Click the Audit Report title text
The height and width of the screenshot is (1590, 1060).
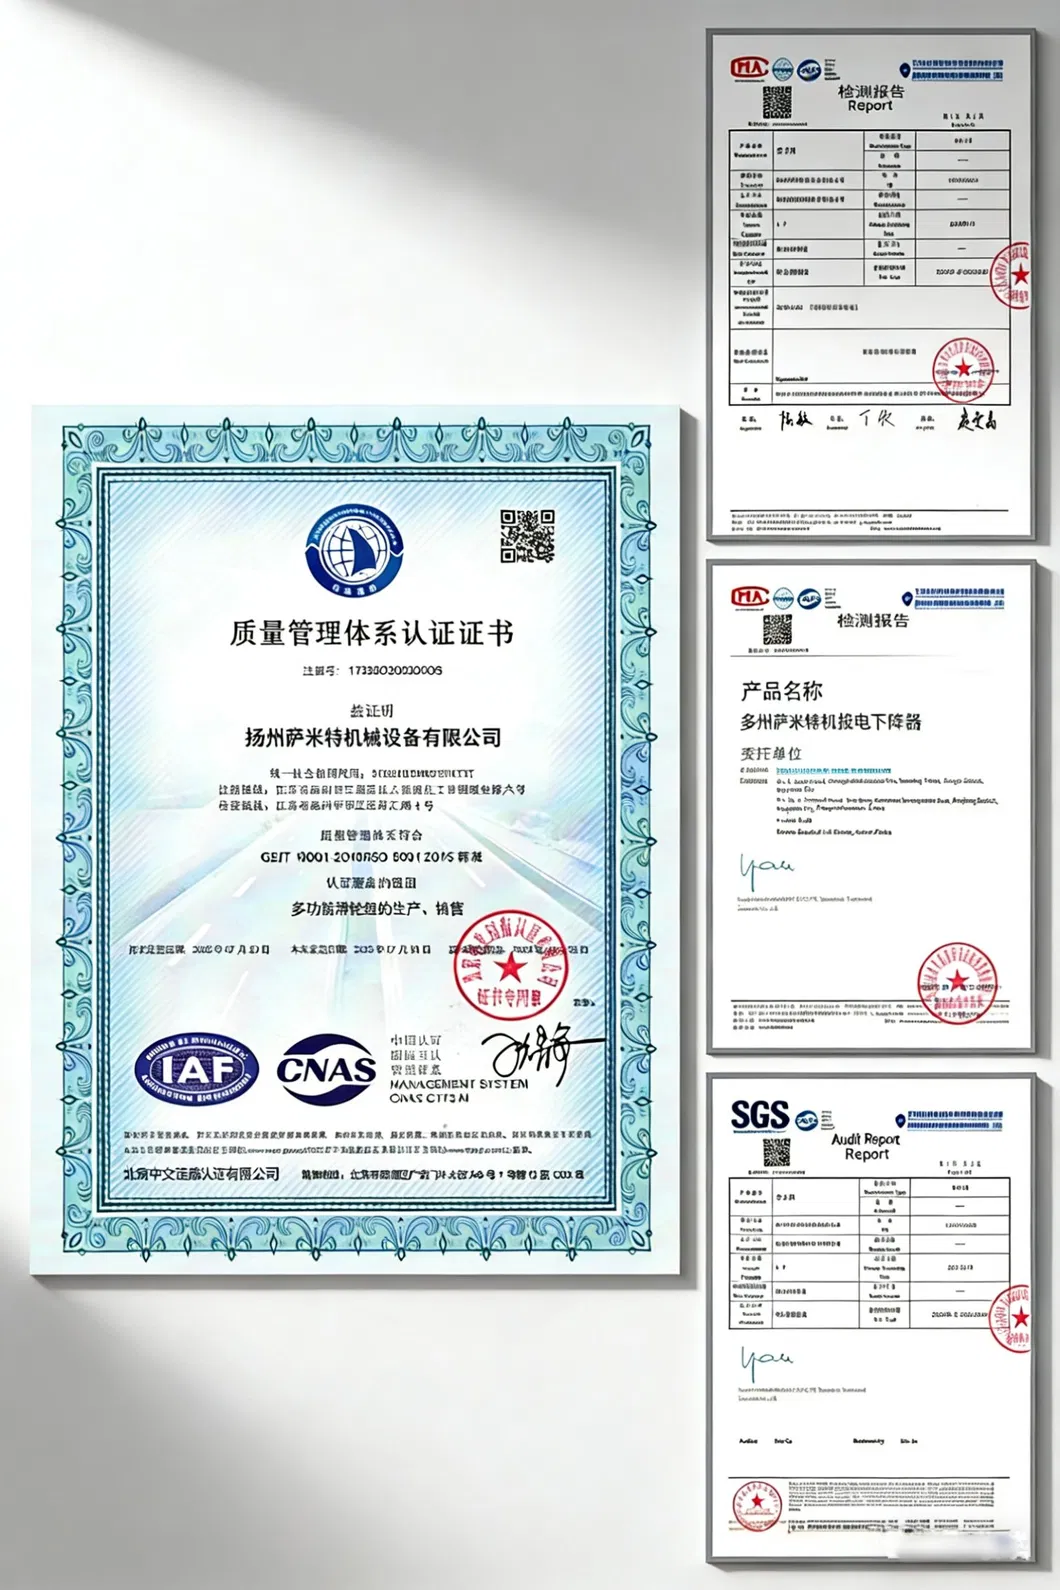pyautogui.click(x=866, y=1146)
